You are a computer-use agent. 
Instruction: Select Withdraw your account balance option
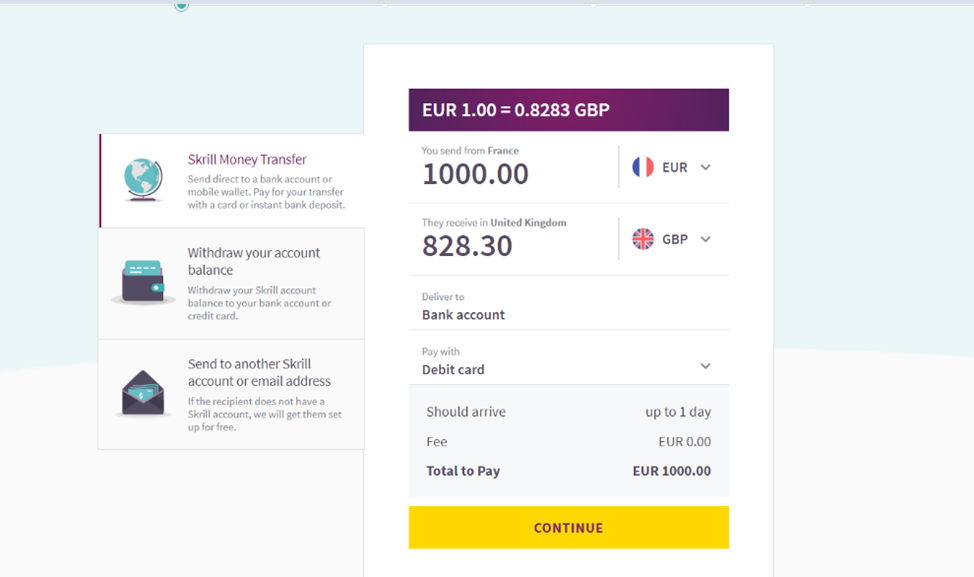[x=254, y=262]
